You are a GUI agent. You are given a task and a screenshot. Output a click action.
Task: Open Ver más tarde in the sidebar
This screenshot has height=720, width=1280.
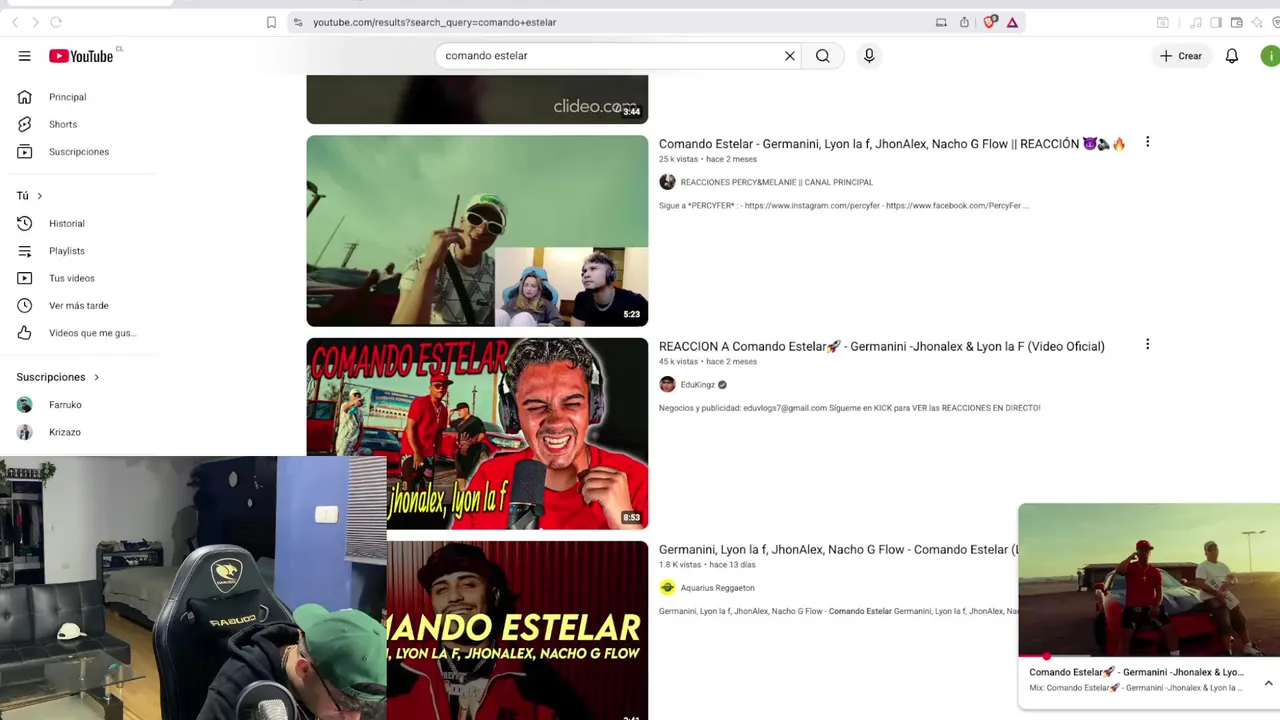[80, 305]
